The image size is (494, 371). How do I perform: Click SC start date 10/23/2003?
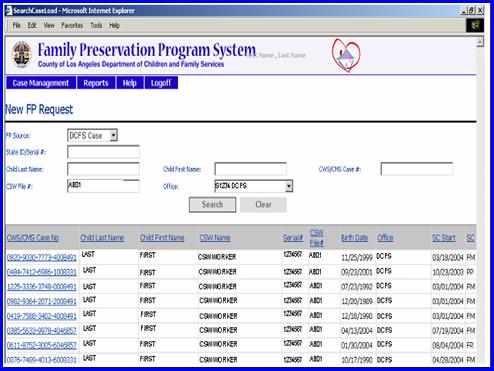point(448,272)
